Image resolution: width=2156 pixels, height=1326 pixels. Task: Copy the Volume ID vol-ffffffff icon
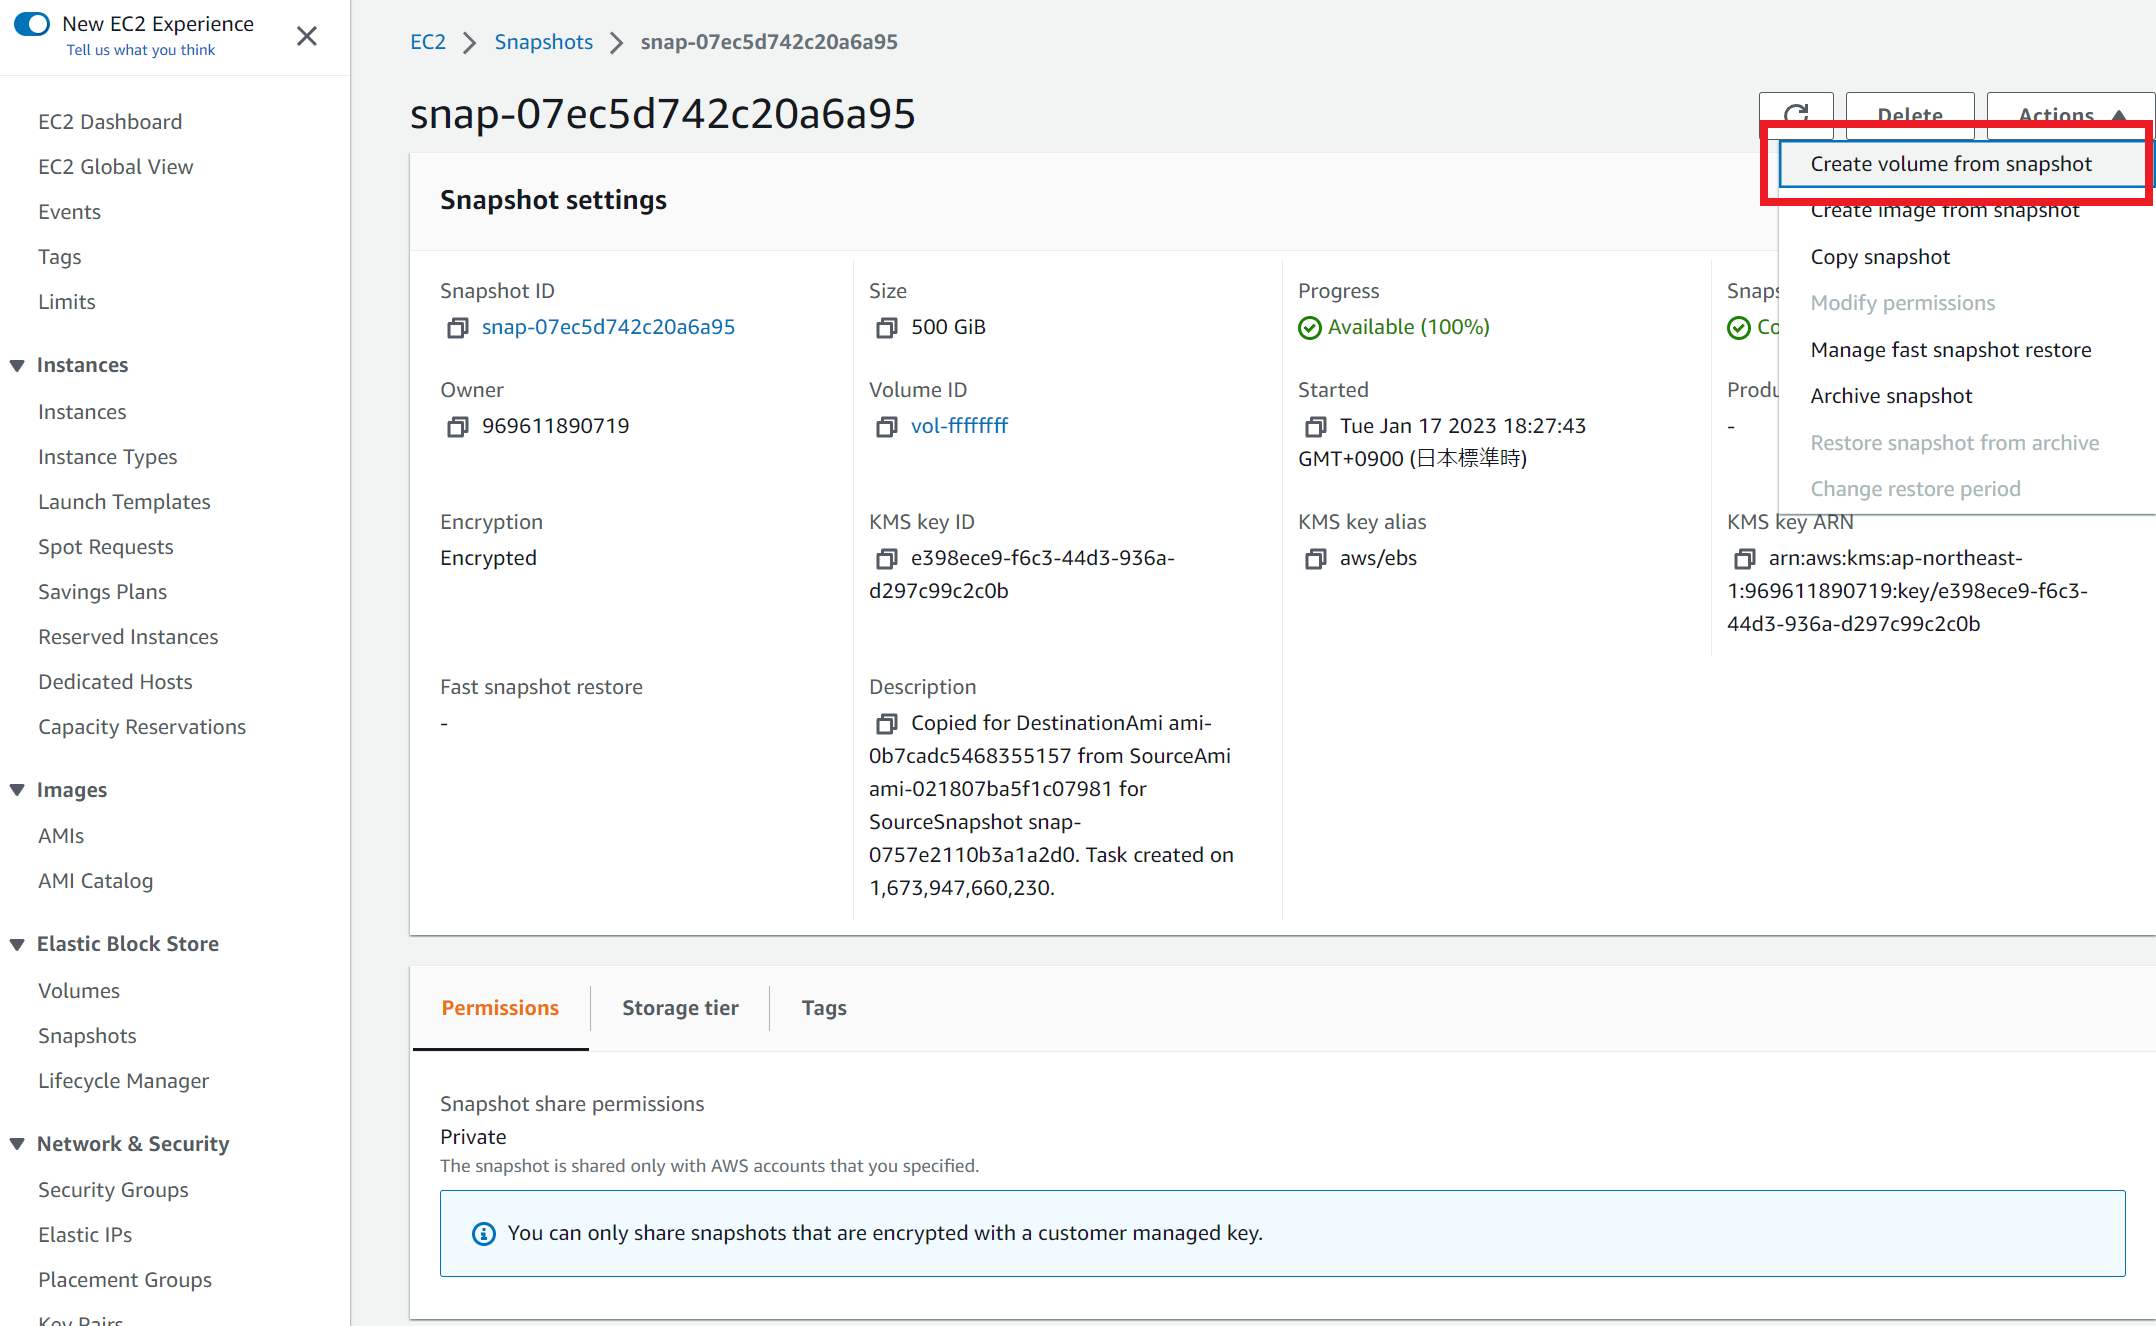tap(886, 427)
